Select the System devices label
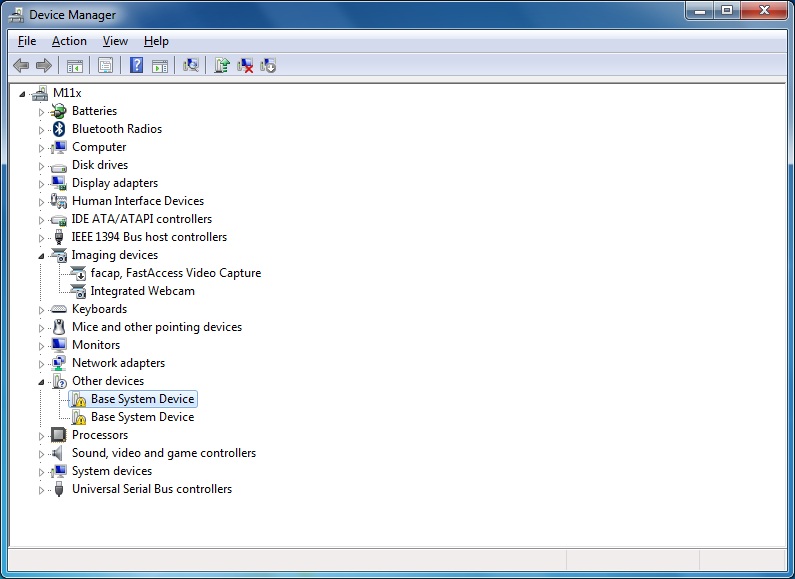The height and width of the screenshot is (579, 795). 112,471
